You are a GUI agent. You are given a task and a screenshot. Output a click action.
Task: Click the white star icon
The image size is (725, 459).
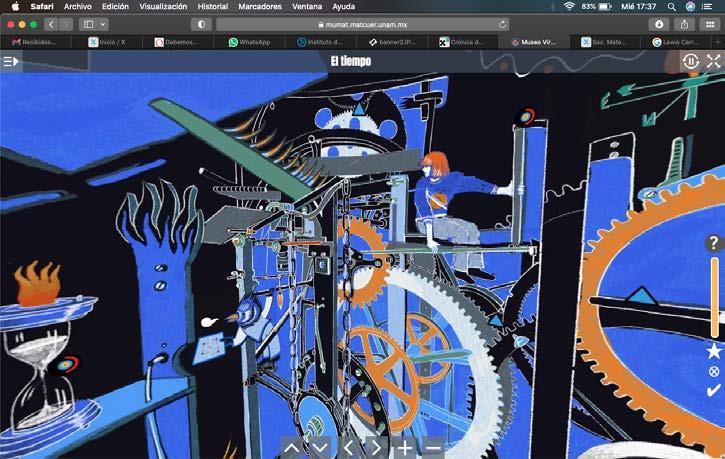click(714, 350)
